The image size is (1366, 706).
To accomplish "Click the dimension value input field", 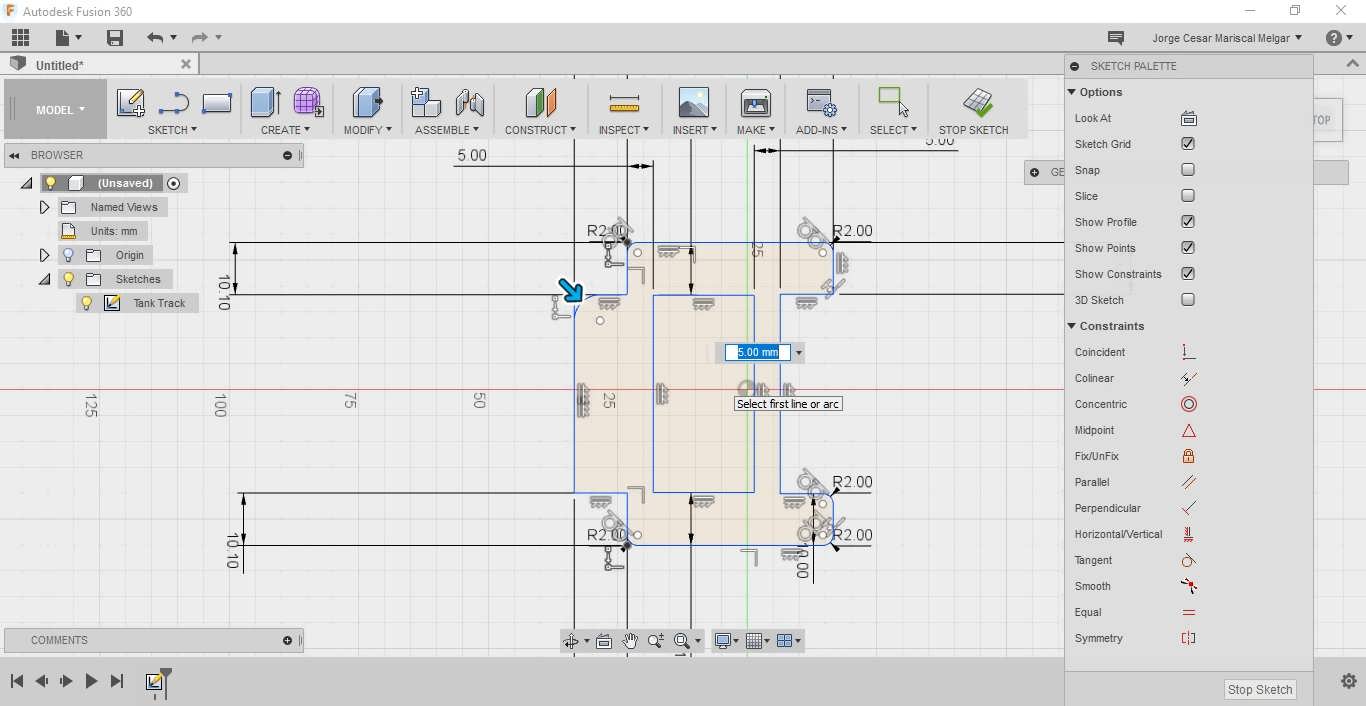I will tap(758, 352).
